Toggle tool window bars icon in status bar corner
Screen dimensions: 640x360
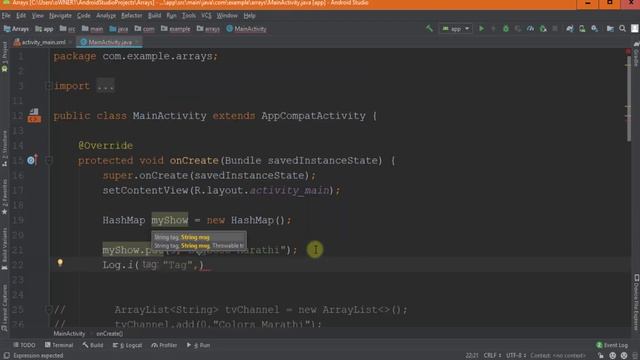click(7, 356)
